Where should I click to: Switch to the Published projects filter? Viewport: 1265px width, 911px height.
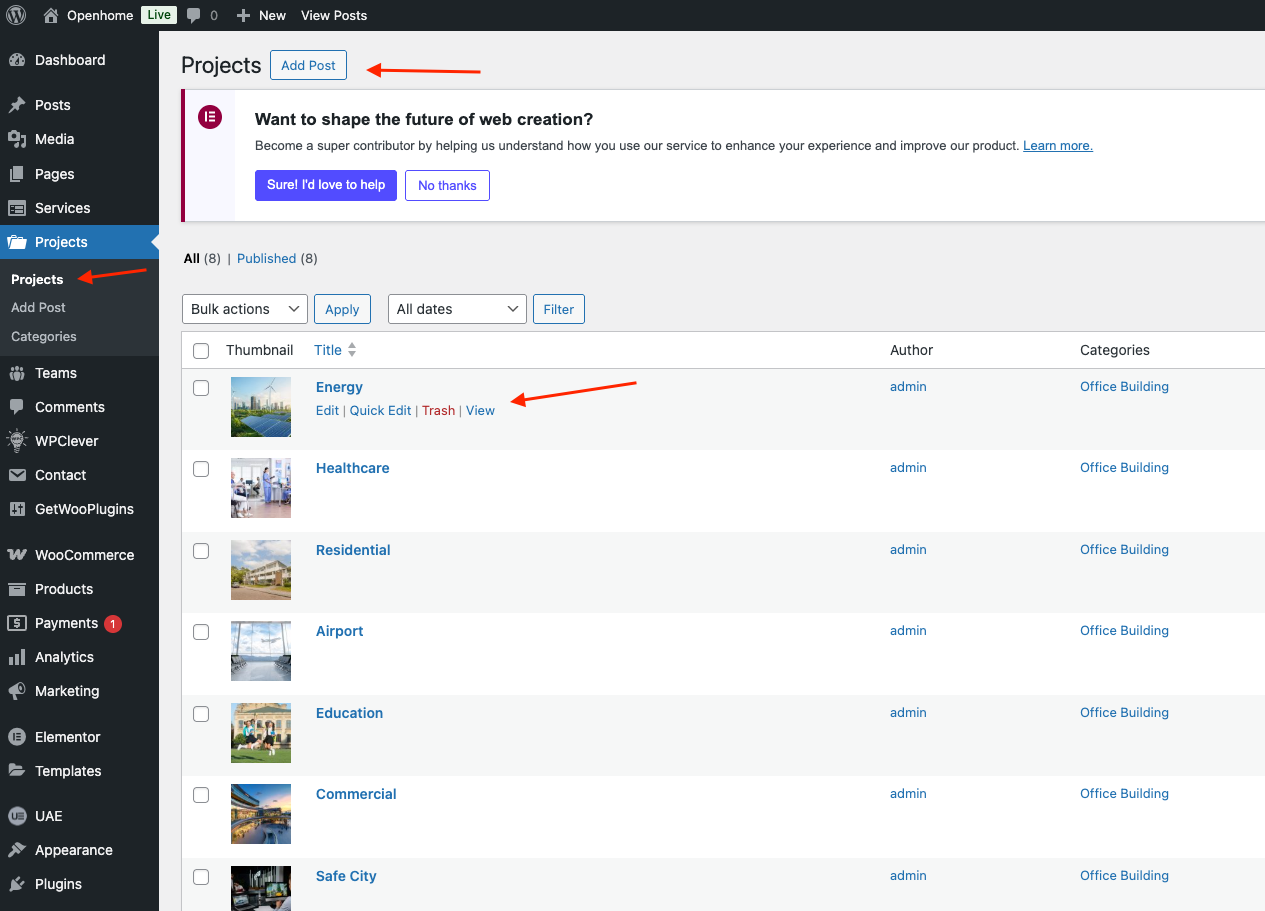tap(266, 258)
